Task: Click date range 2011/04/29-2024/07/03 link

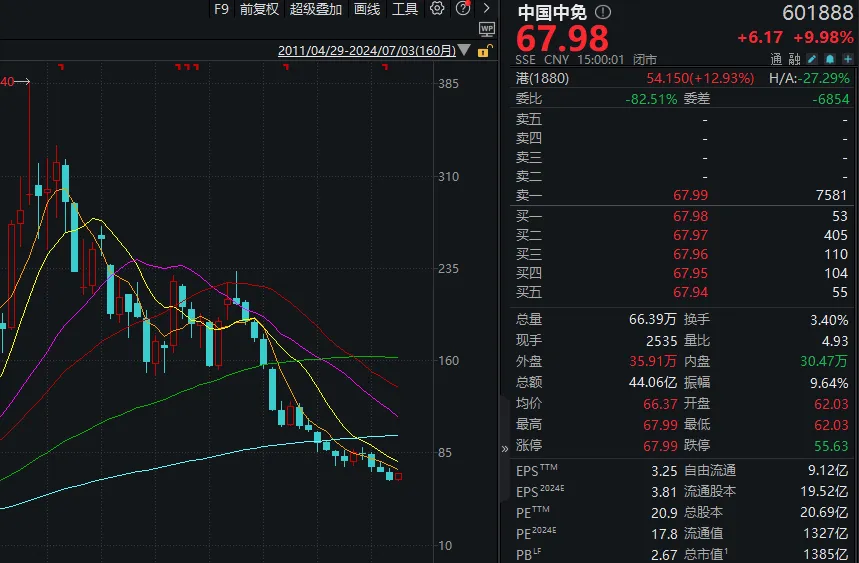Action: [366, 50]
